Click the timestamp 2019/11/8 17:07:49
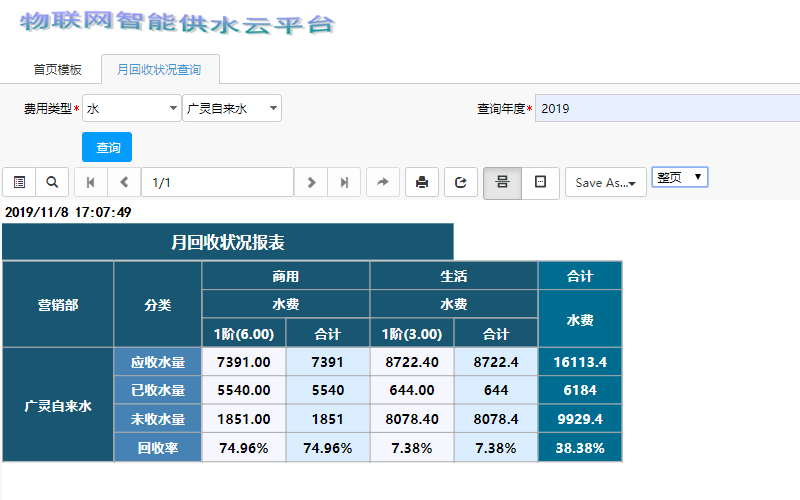The width and height of the screenshot is (800, 500). (x=68, y=212)
